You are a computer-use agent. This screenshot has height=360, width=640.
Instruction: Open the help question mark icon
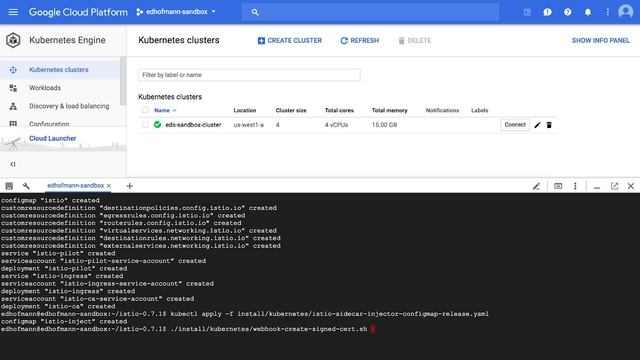coord(567,12)
